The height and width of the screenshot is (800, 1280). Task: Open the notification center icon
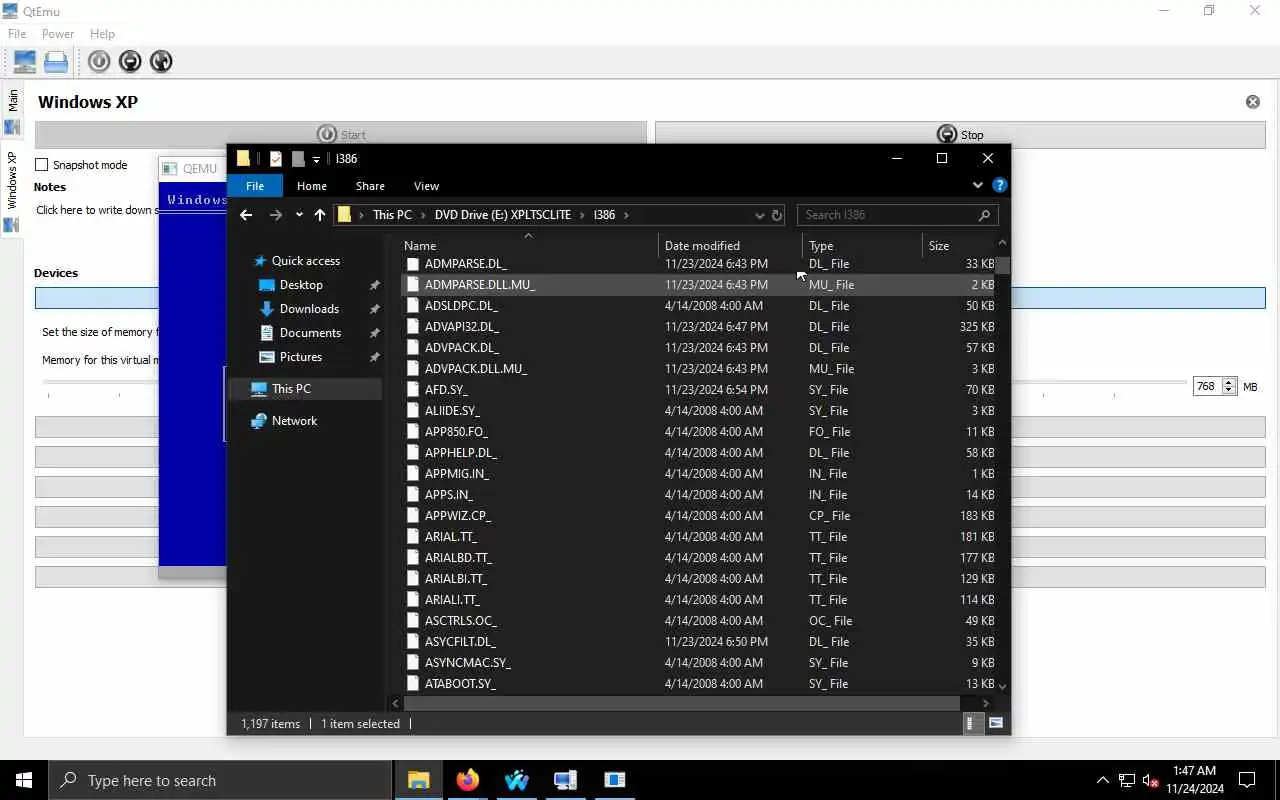(x=1247, y=780)
